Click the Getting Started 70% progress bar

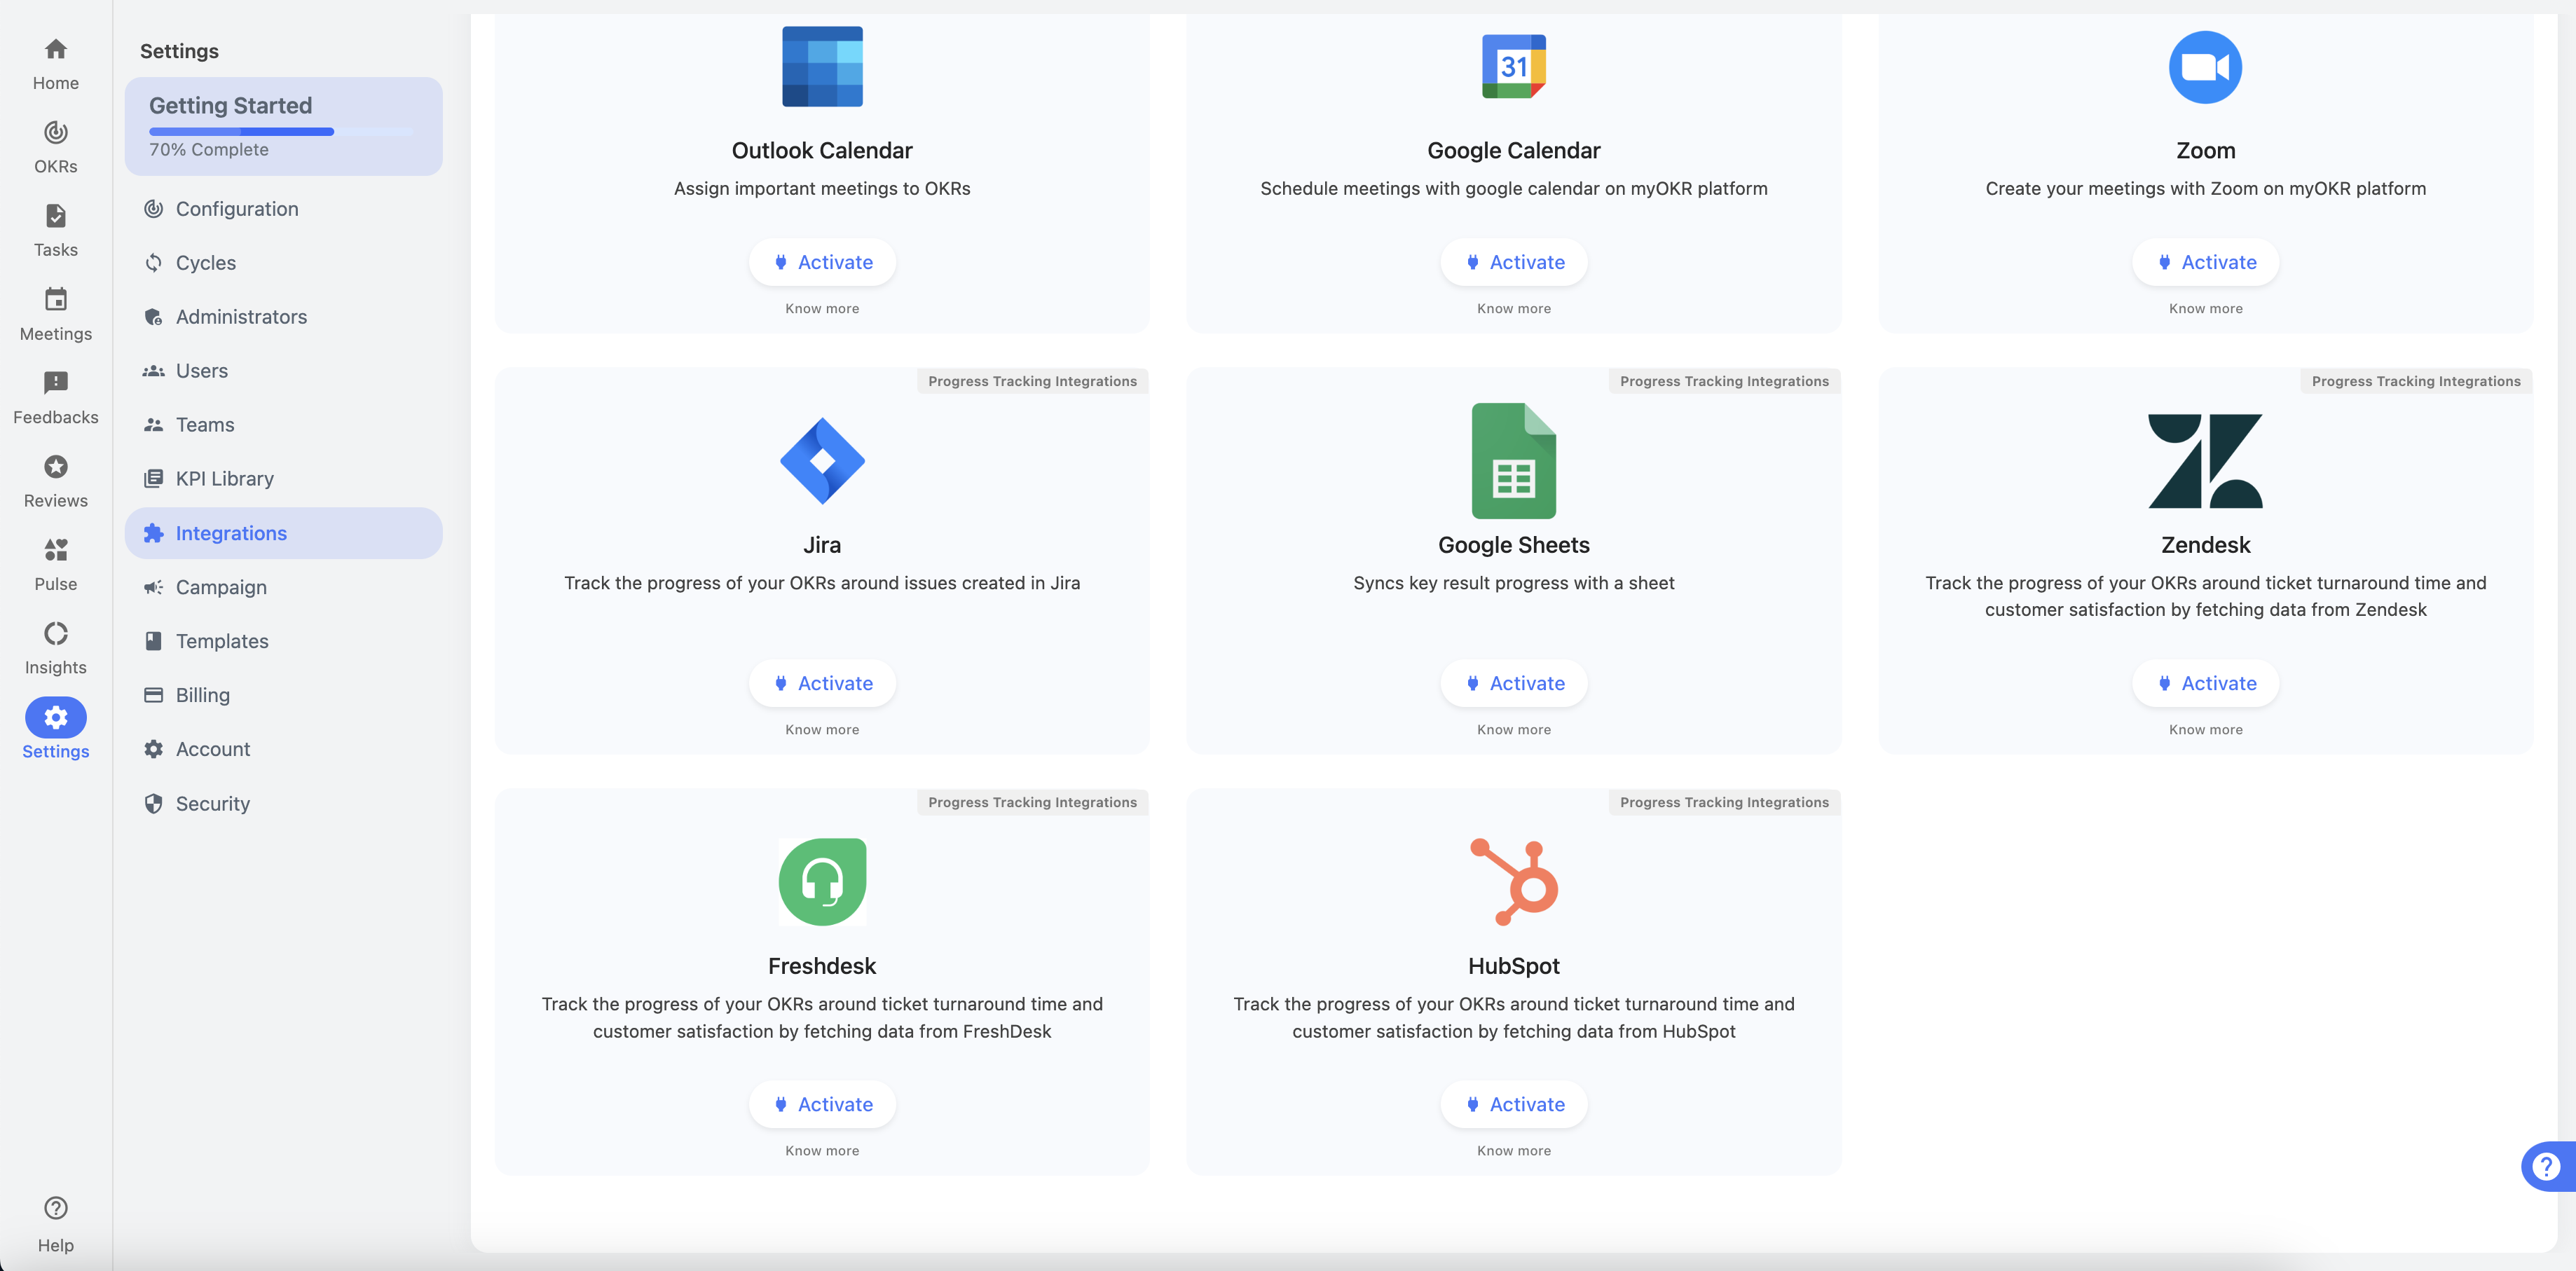(281, 131)
